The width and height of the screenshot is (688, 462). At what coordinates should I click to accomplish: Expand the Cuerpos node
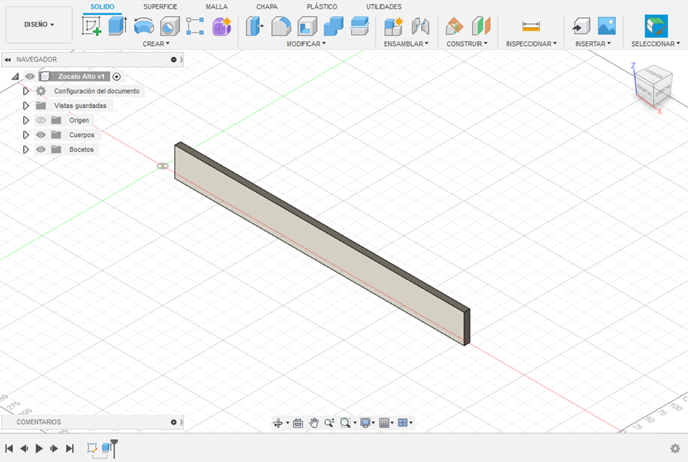point(26,135)
